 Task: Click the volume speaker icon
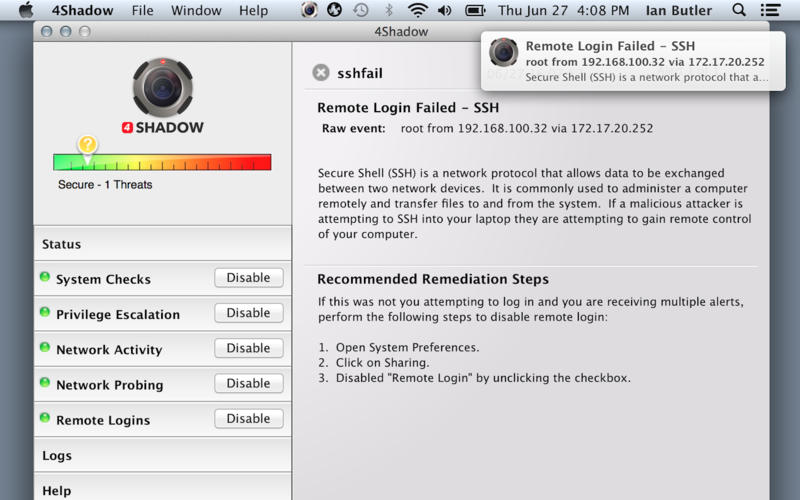pyautogui.click(x=444, y=11)
